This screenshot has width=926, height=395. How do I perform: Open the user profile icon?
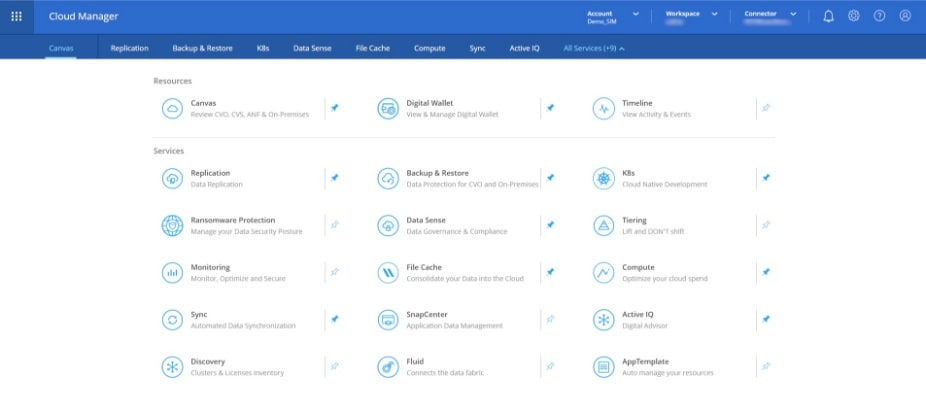point(905,16)
